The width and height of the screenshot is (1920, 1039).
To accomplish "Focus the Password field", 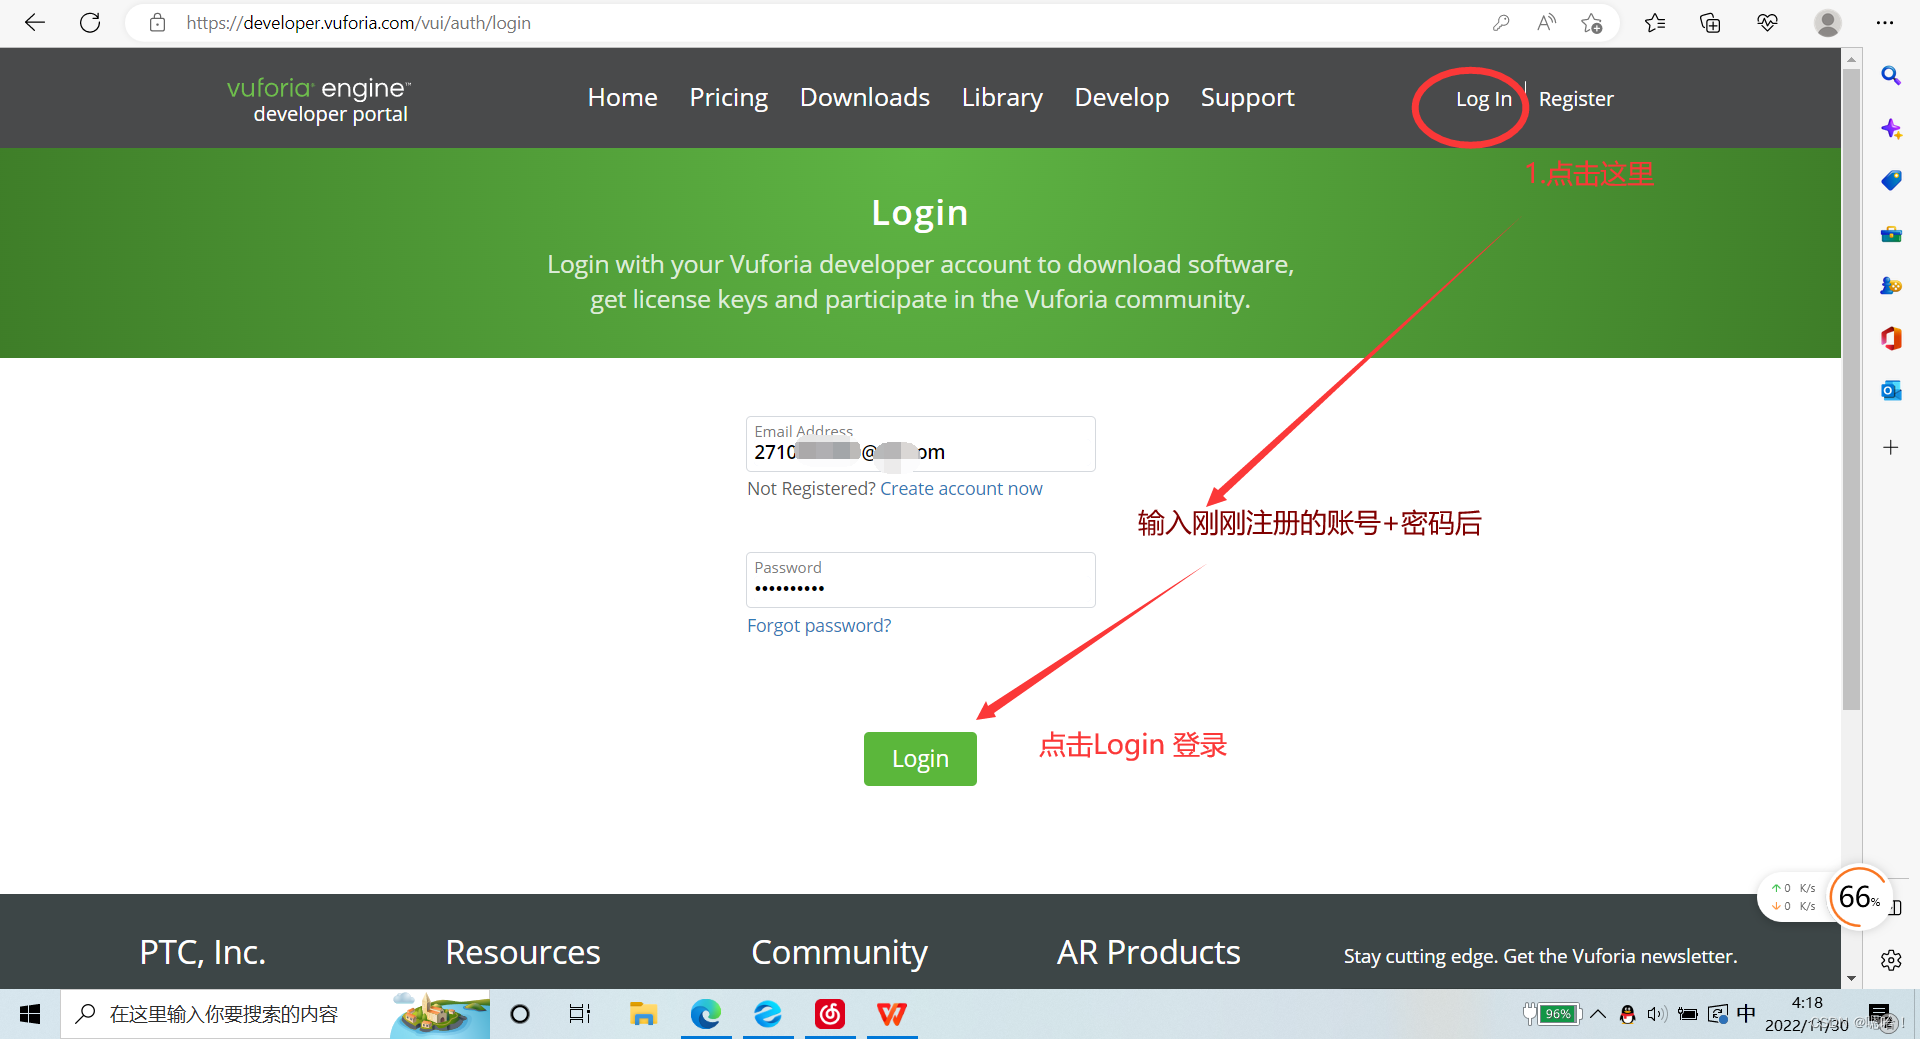I will click(x=921, y=580).
